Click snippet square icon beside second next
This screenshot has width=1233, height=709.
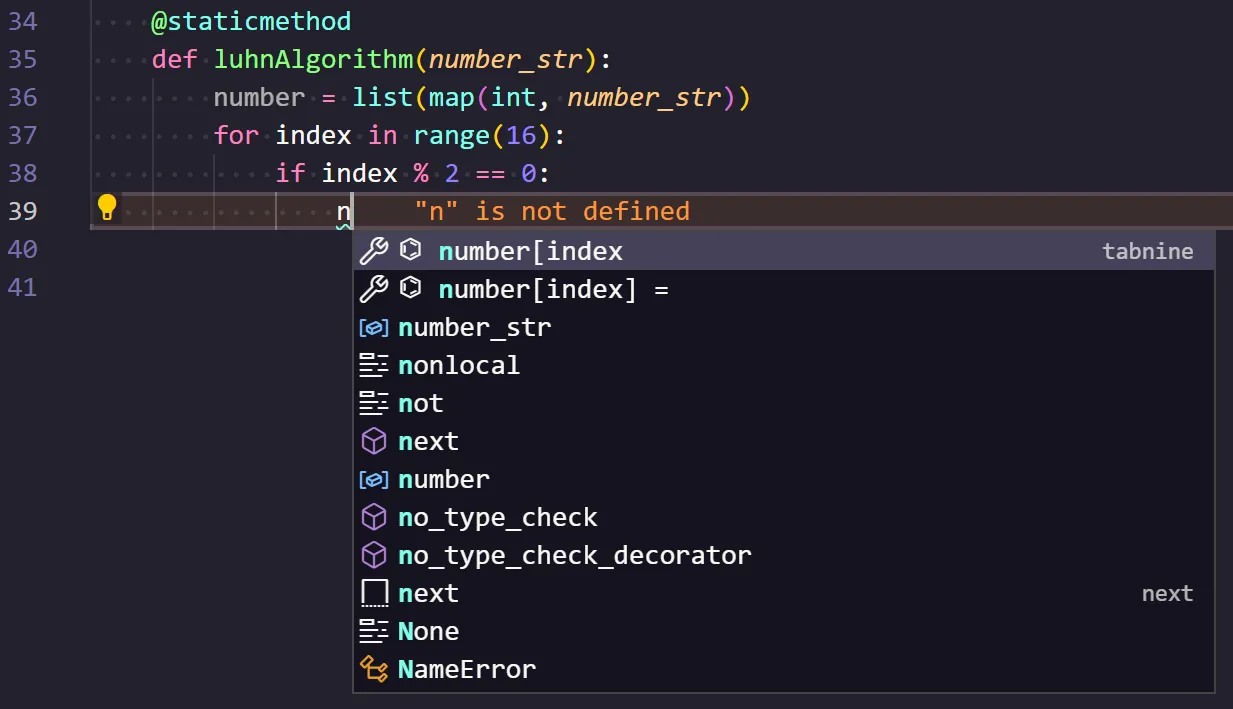(x=373, y=594)
